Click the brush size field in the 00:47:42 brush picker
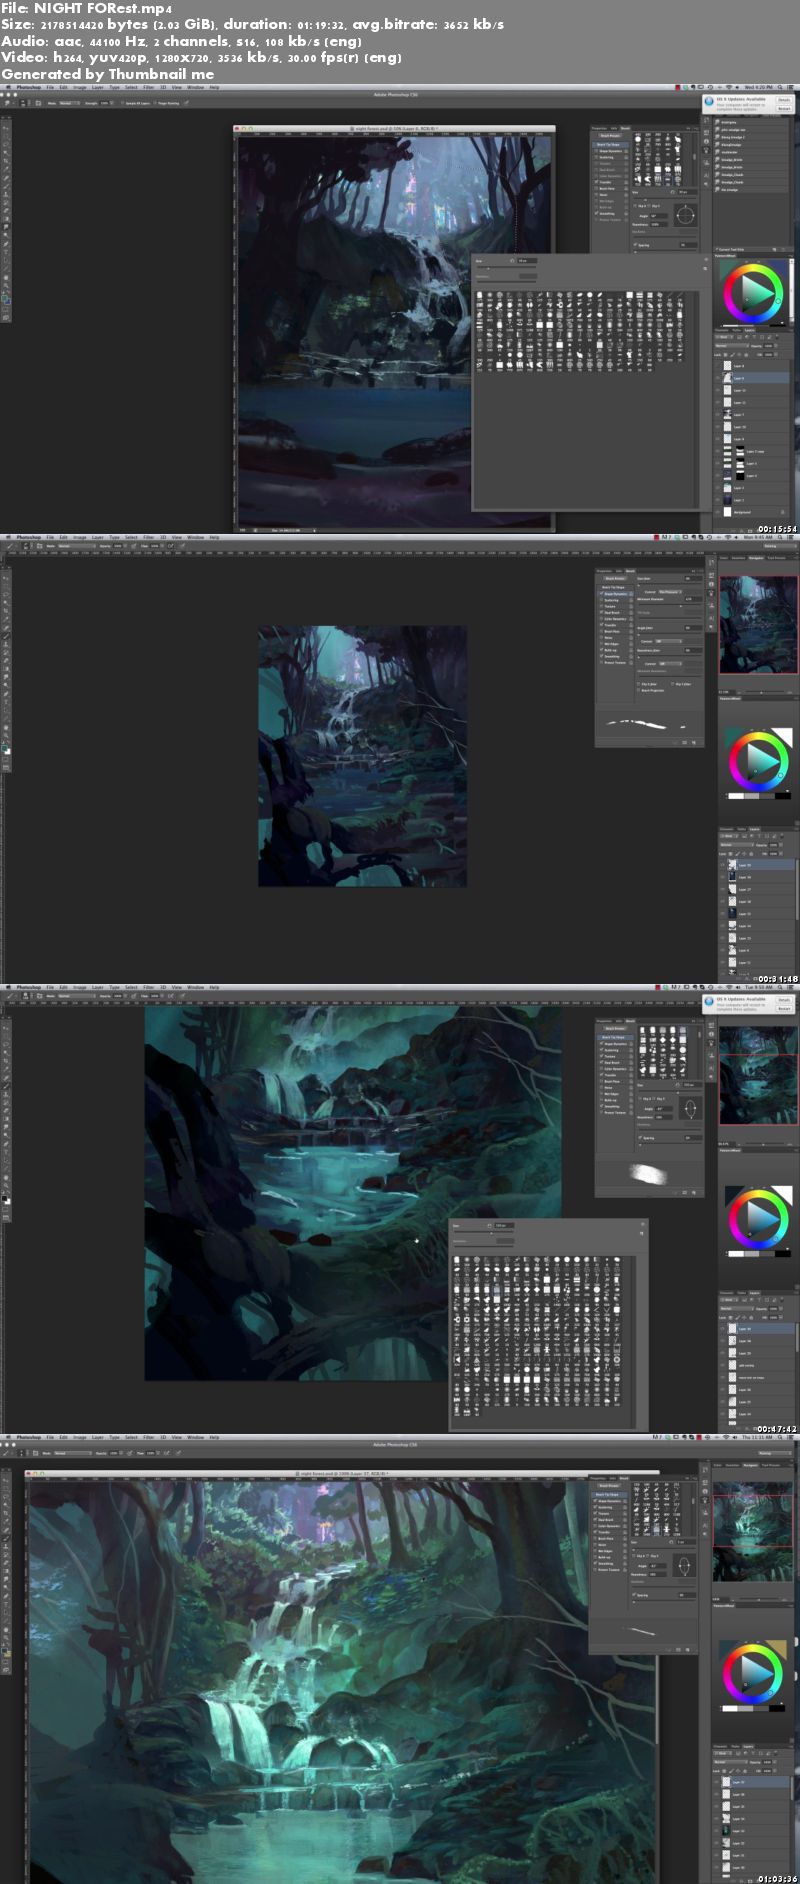Image resolution: width=800 pixels, height=1884 pixels. (503, 1225)
